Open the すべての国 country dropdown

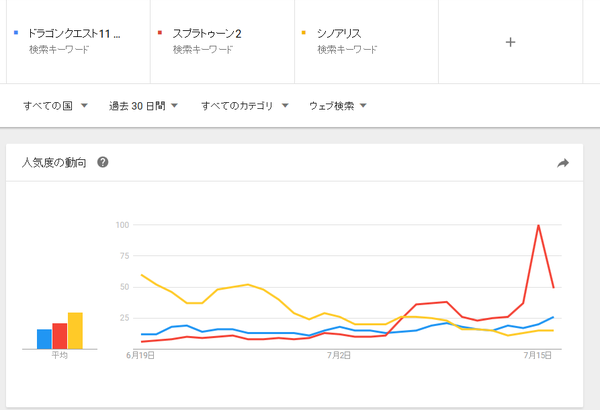pos(55,106)
